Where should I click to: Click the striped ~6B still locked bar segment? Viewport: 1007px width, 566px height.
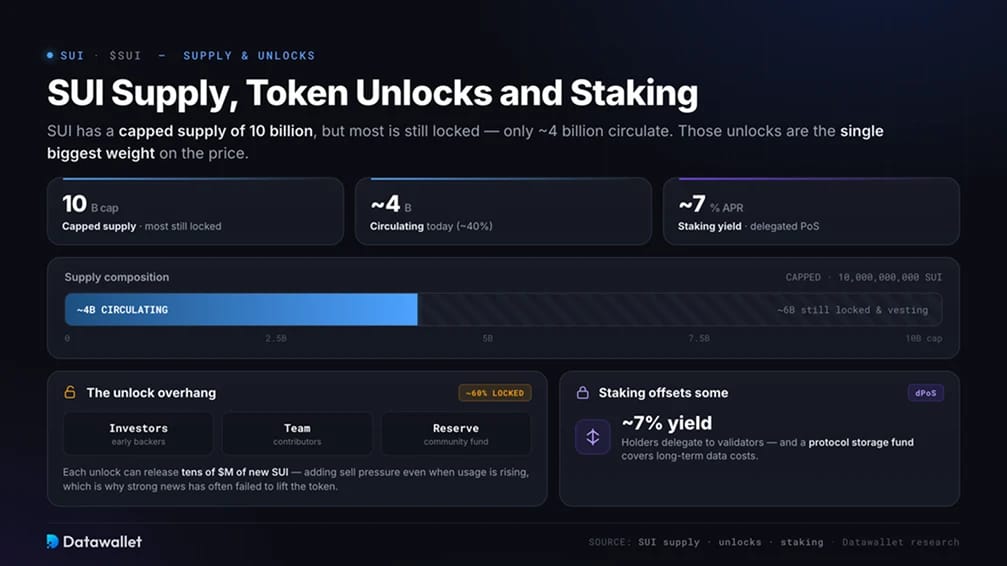pyautogui.click(x=679, y=310)
